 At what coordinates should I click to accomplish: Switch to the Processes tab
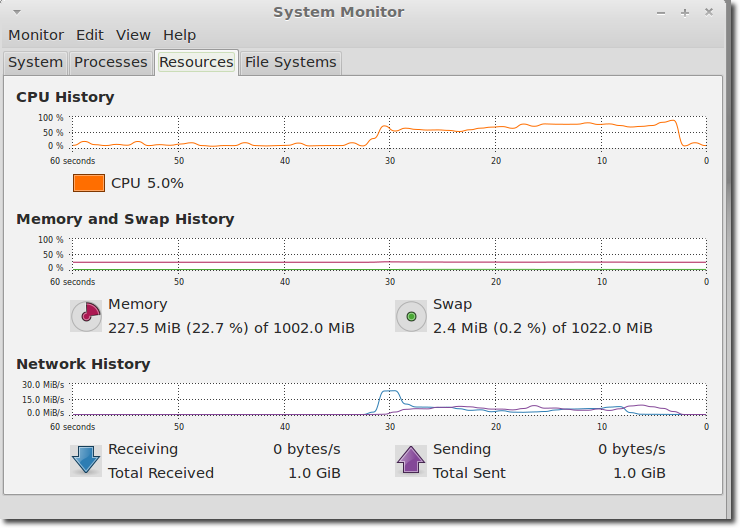pyautogui.click(x=111, y=62)
